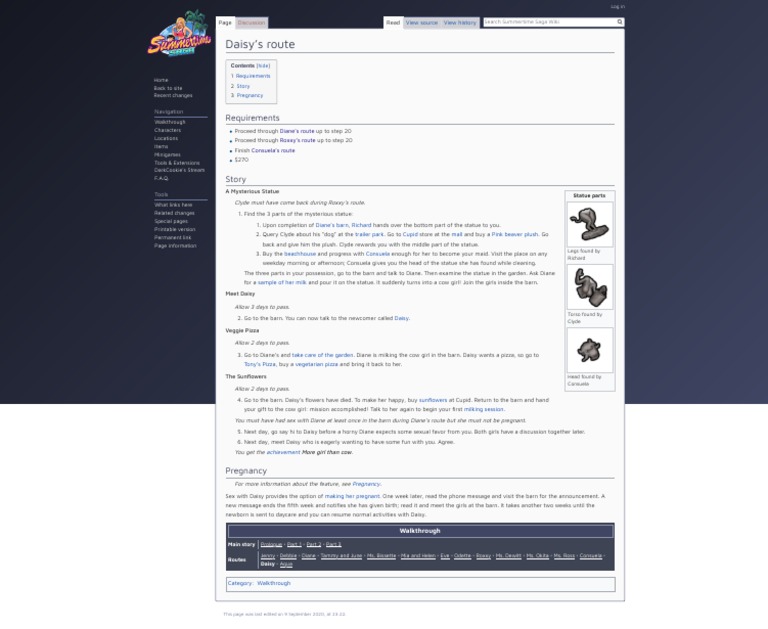Open DarkCookie's Stream sidebar link
Screen dimensions: 768x629
point(179,170)
